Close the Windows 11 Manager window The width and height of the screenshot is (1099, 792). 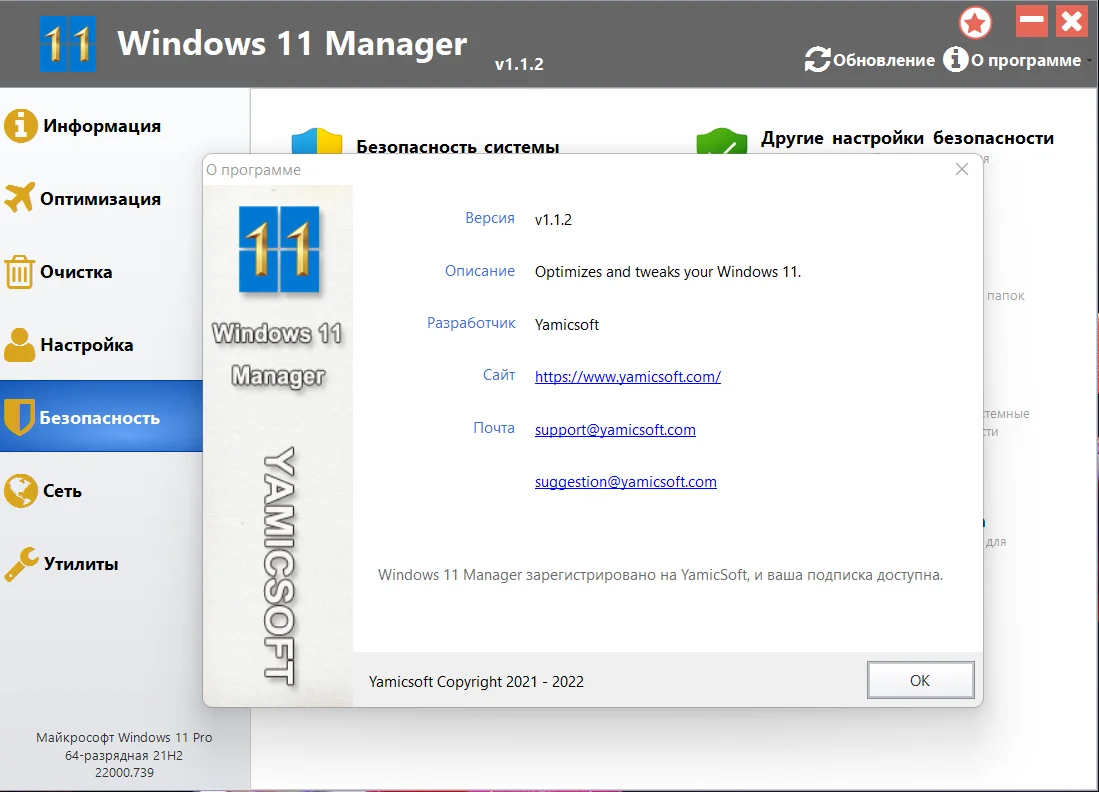(x=1072, y=21)
